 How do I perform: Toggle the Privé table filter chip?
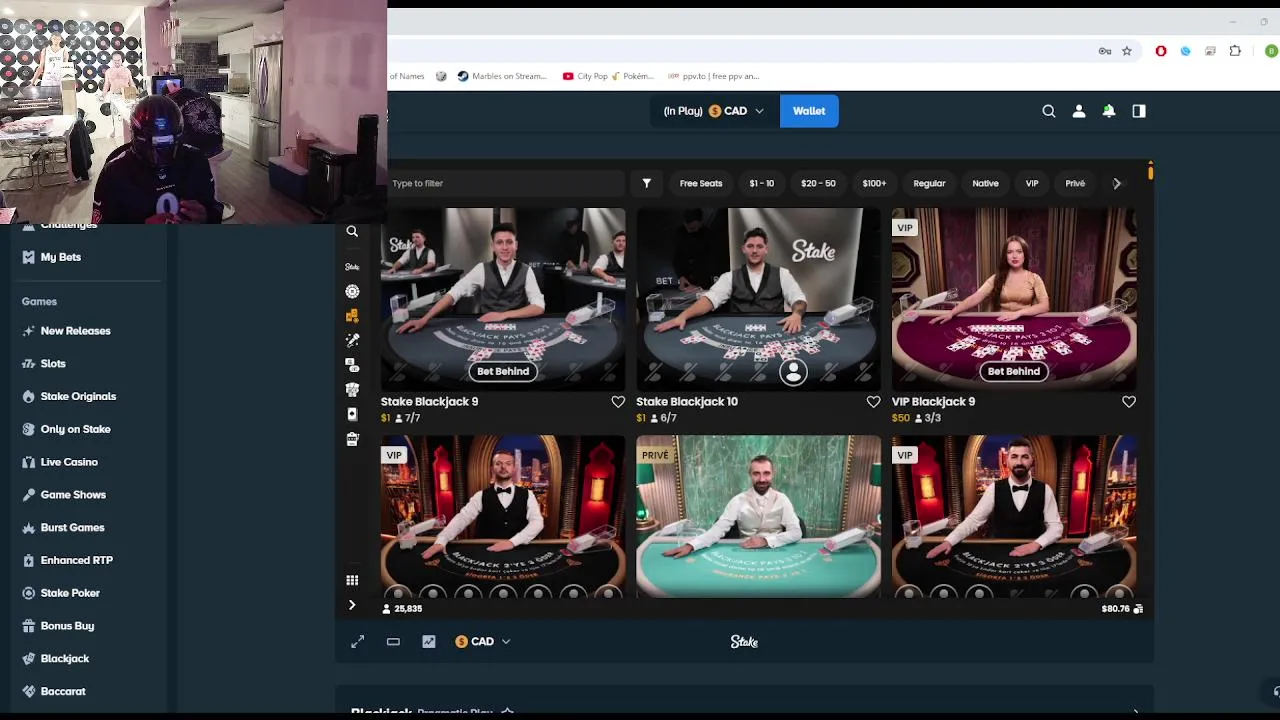[x=1075, y=183]
